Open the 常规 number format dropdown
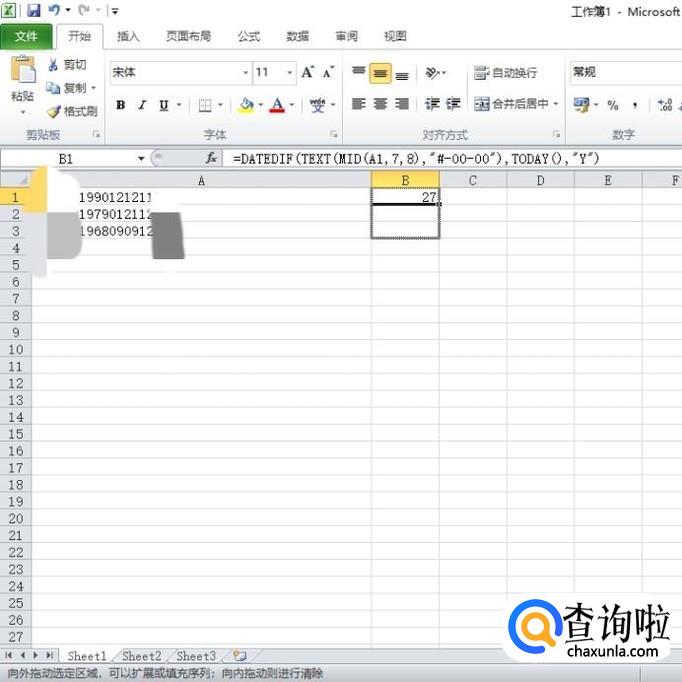The width and height of the screenshot is (682, 682). point(625,72)
